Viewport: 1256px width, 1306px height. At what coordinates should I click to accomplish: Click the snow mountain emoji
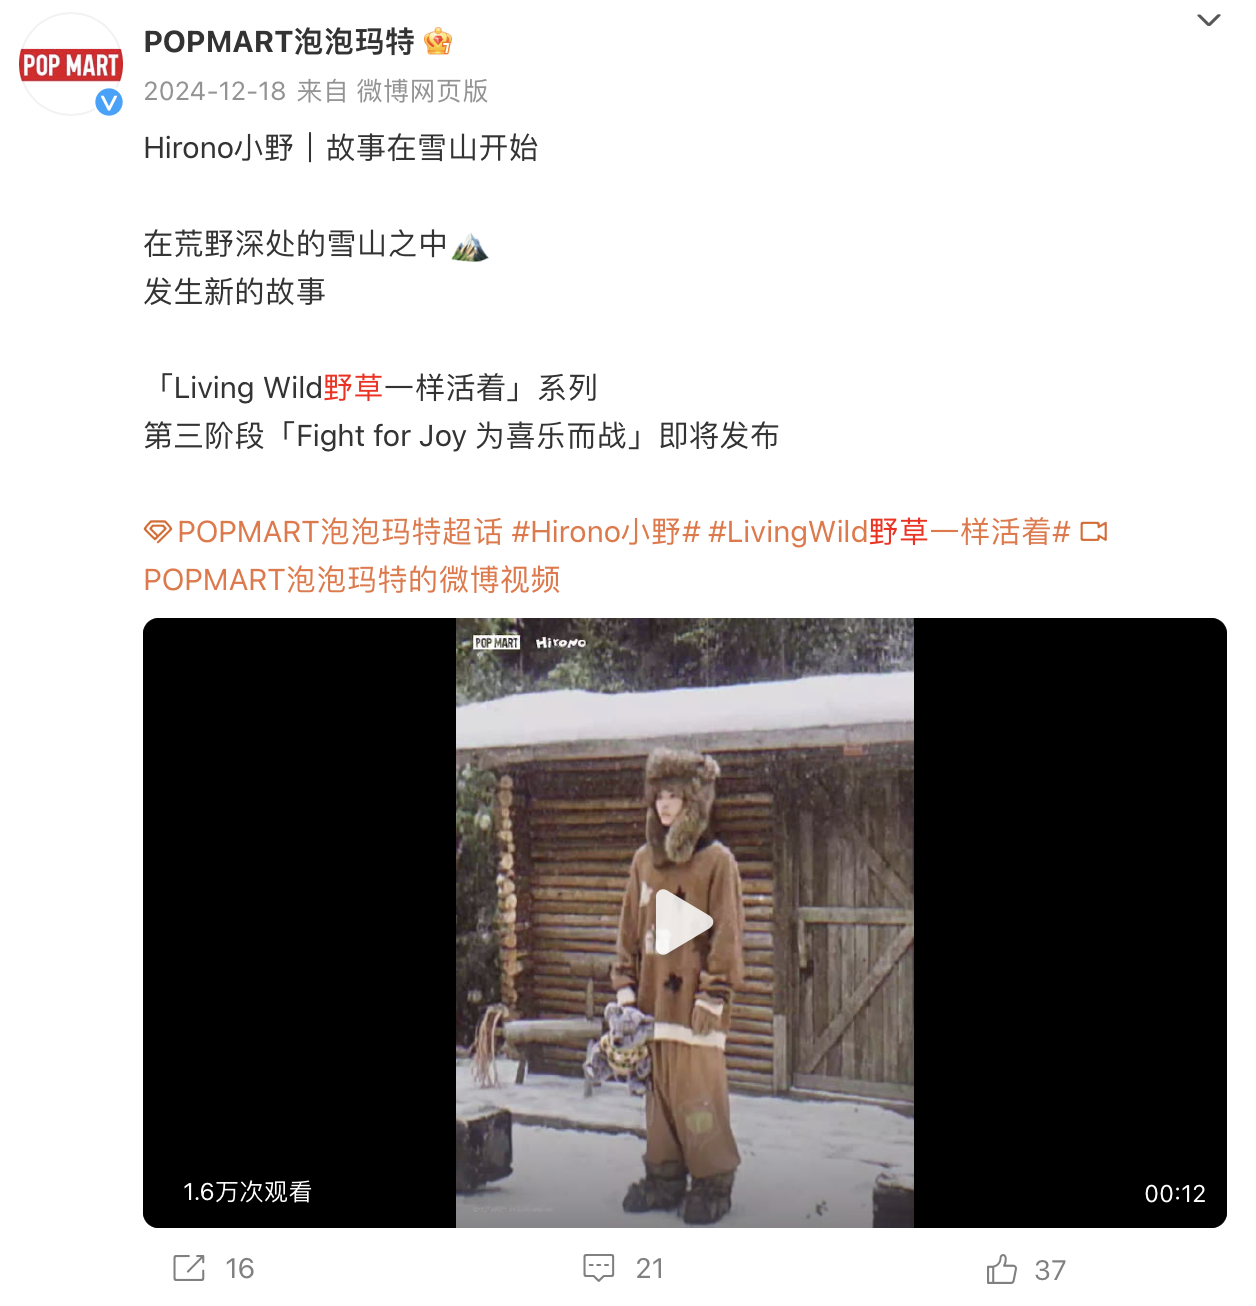tap(470, 245)
